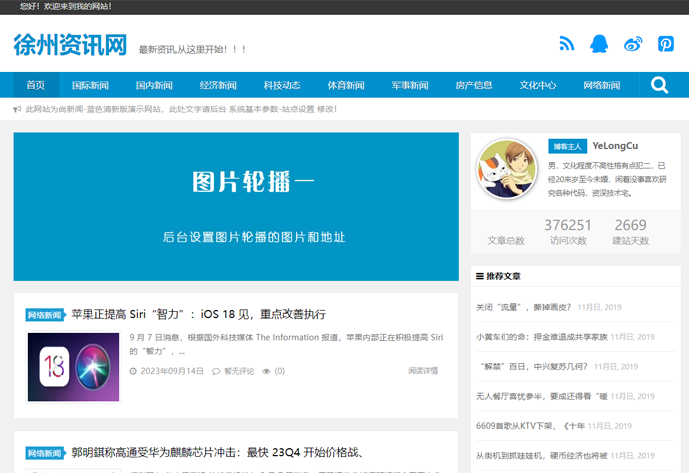689x473 pixels.
Task: Open the RSS feed icon
Action: tap(566, 44)
